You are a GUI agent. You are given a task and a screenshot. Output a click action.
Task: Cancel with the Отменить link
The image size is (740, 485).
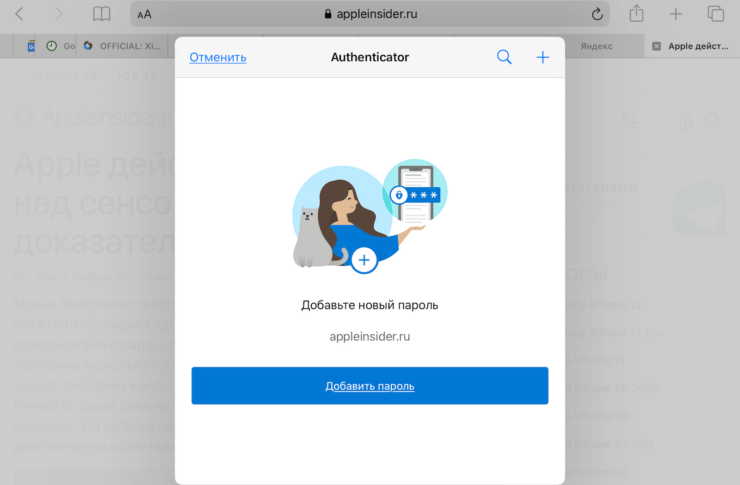218,58
